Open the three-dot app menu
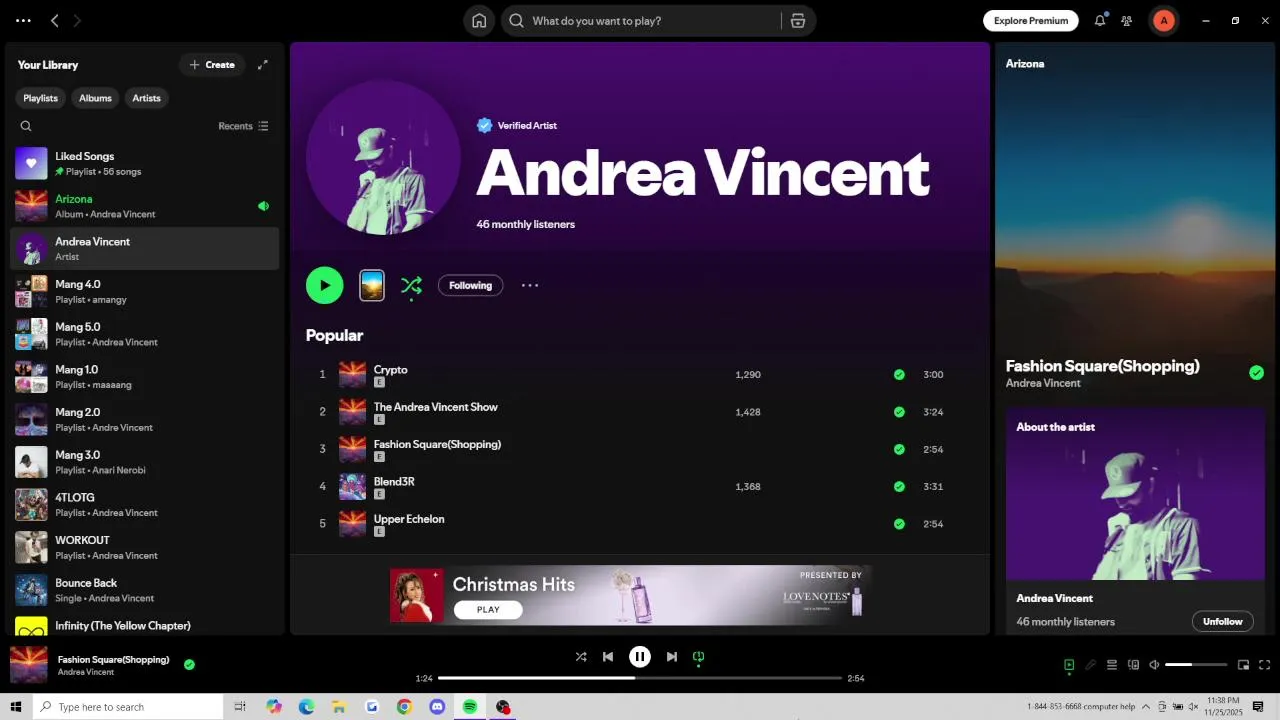This screenshot has height=720, width=1280. pyautogui.click(x=23, y=20)
